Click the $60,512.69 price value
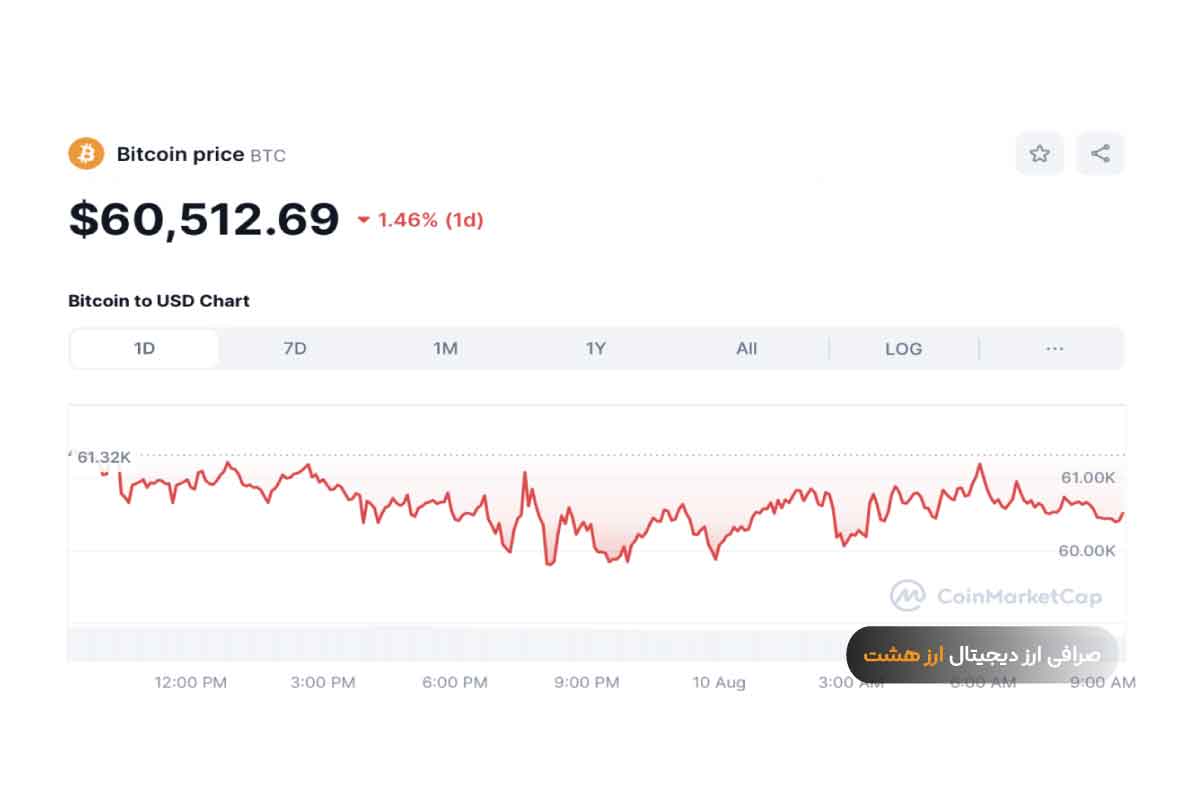 pos(204,219)
